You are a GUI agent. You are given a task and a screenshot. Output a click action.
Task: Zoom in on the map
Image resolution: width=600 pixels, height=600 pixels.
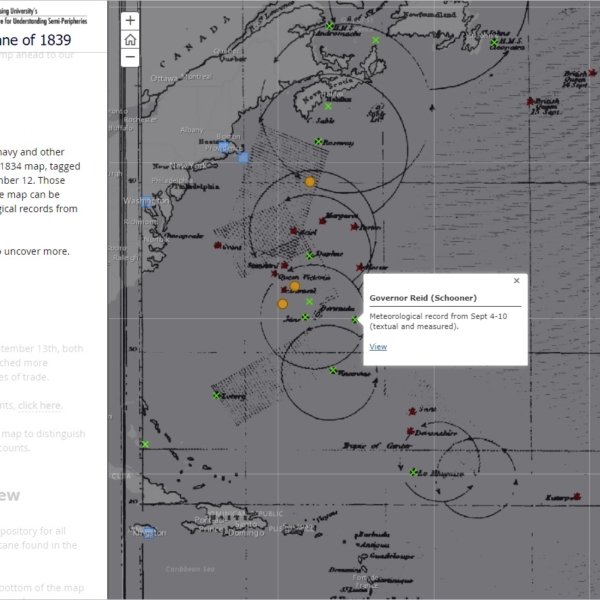point(130,20)
